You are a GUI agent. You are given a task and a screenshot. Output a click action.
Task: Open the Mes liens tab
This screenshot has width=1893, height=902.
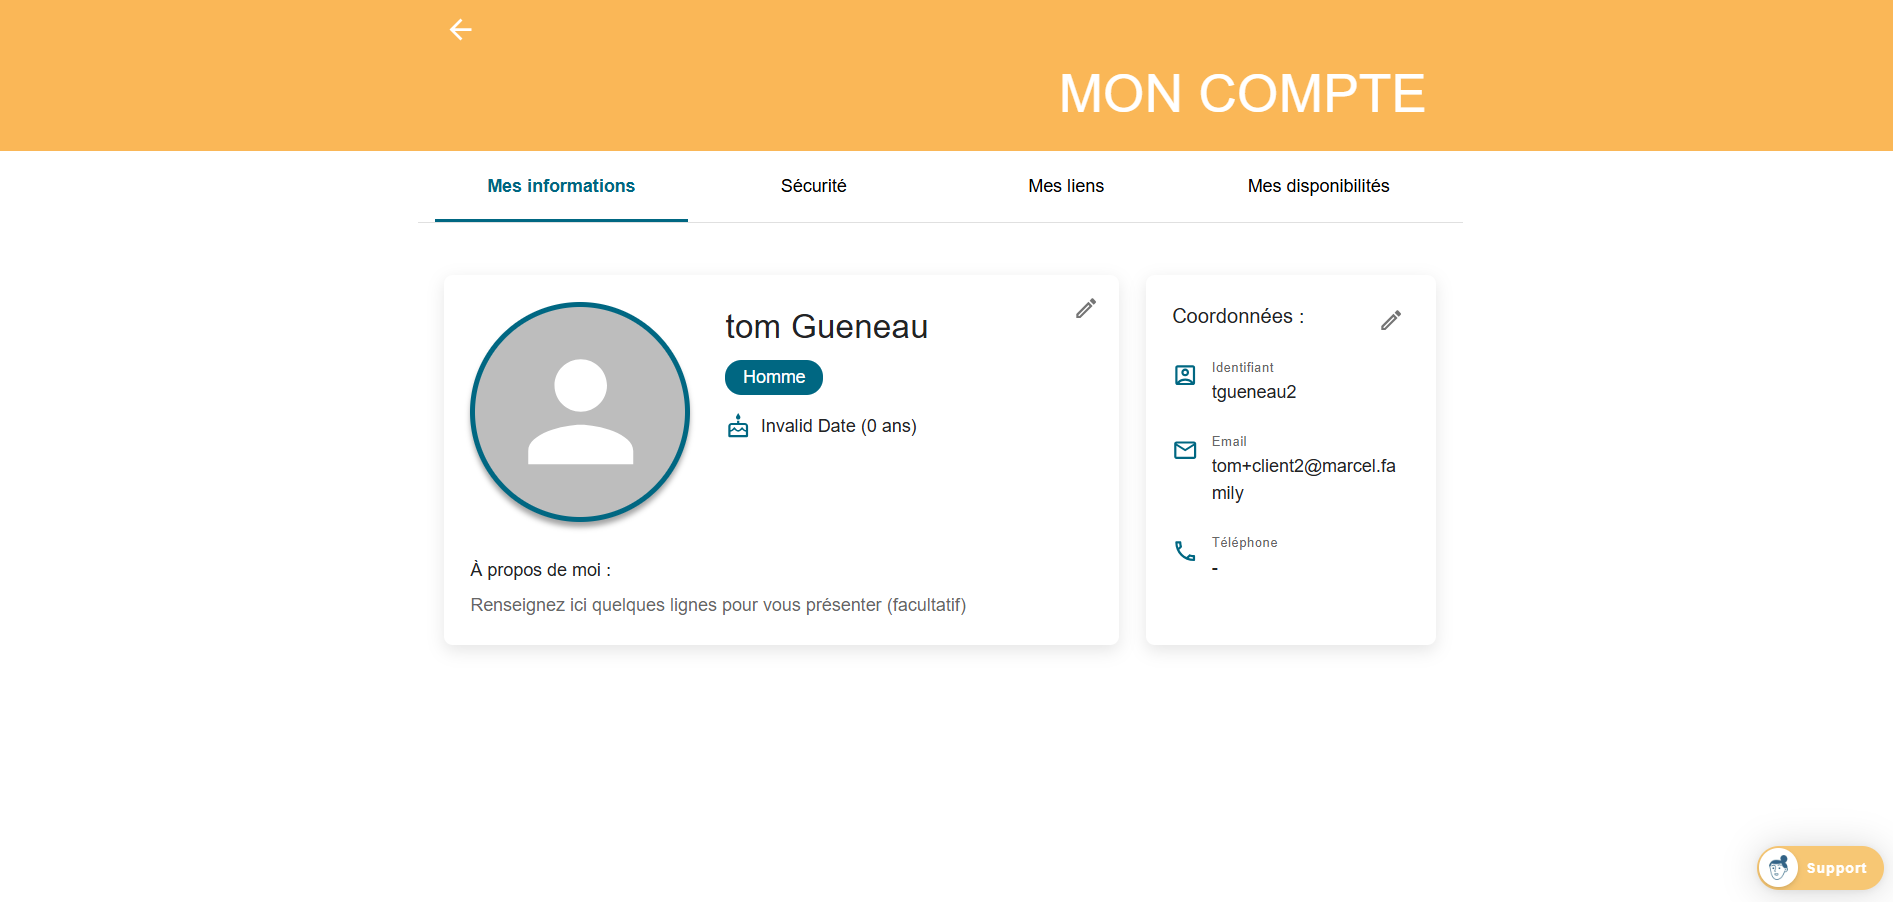[x=1066, y=186]
